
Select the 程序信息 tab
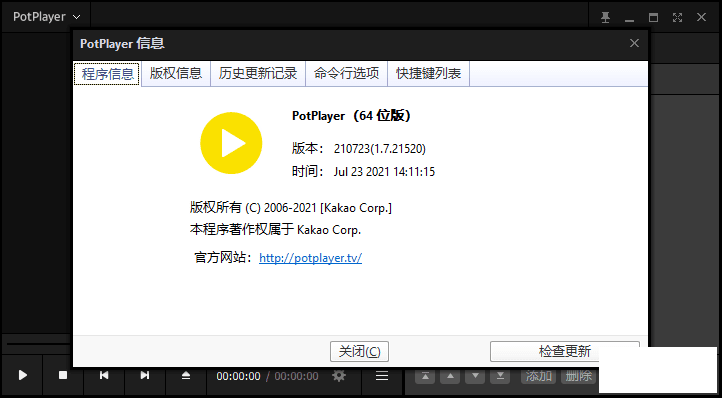[x=107, y=74]
